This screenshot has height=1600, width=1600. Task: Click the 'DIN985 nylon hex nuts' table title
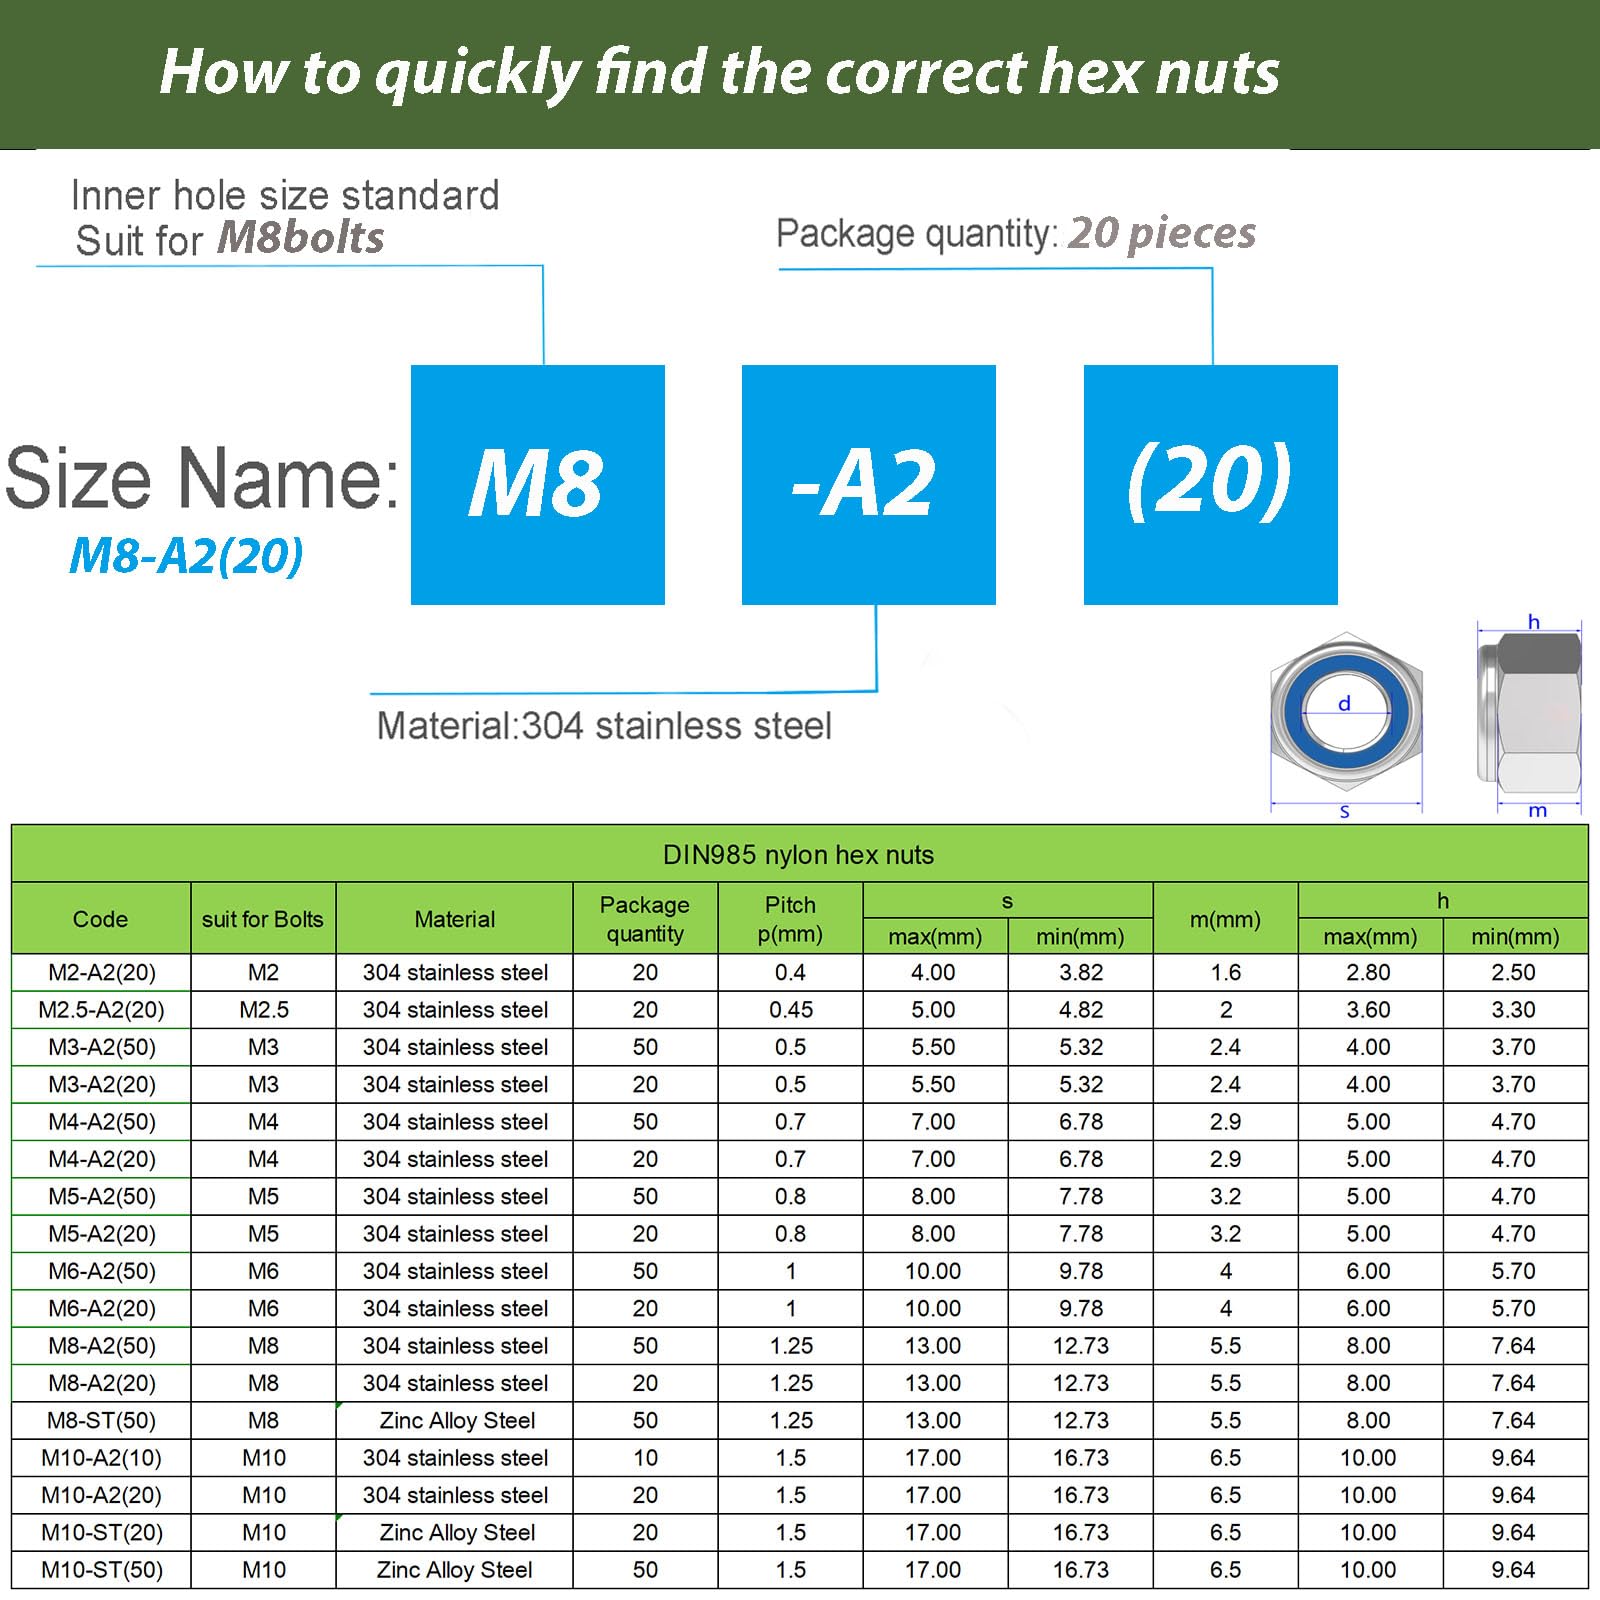tap(799, 855)
